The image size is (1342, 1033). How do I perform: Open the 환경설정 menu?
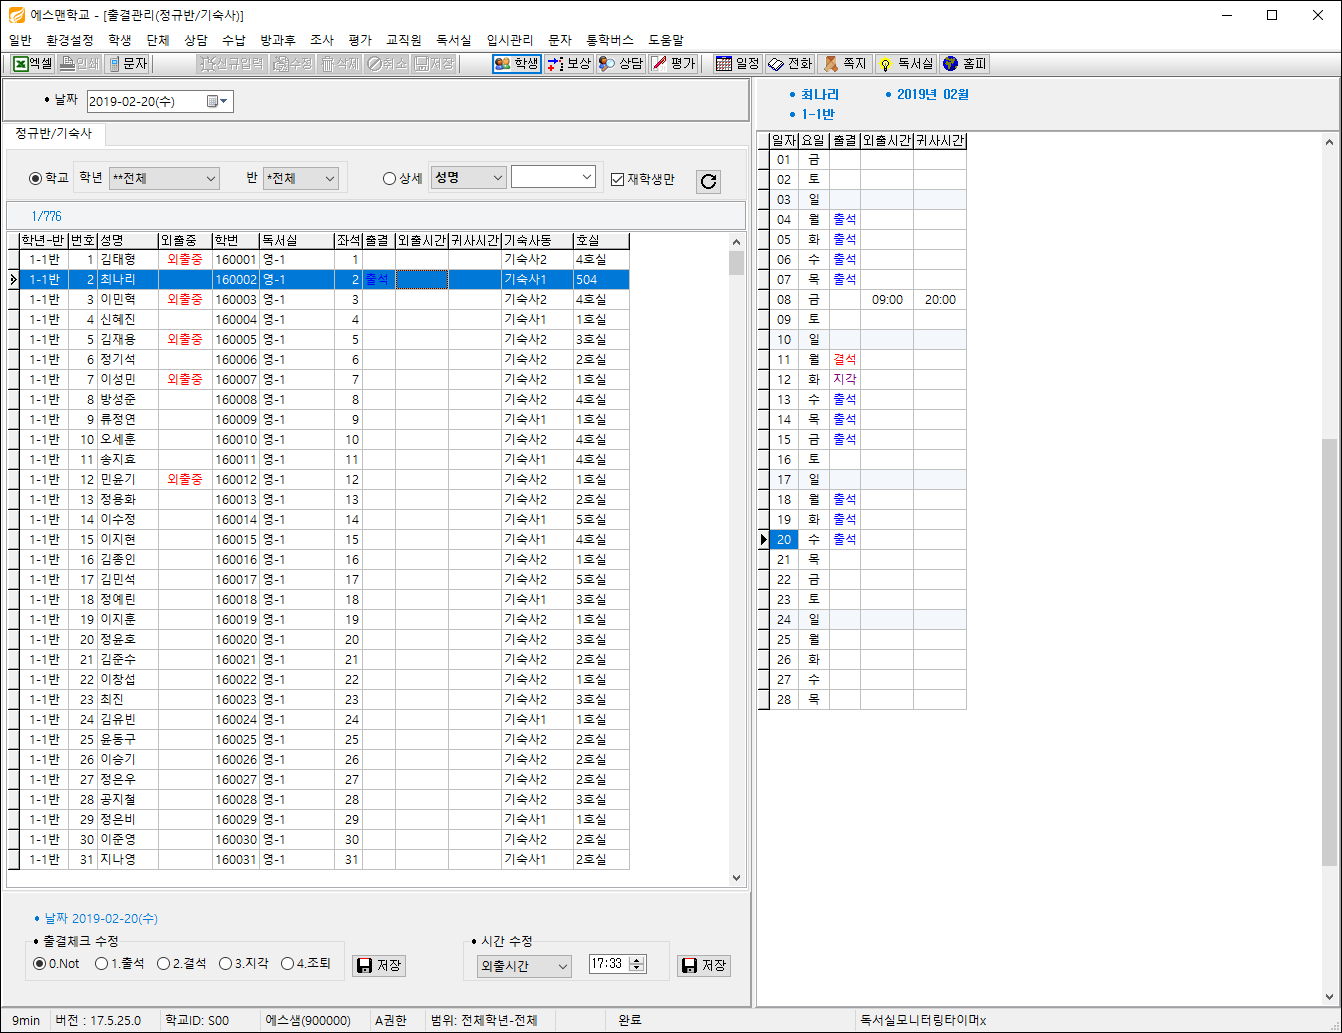click(70, 40)
